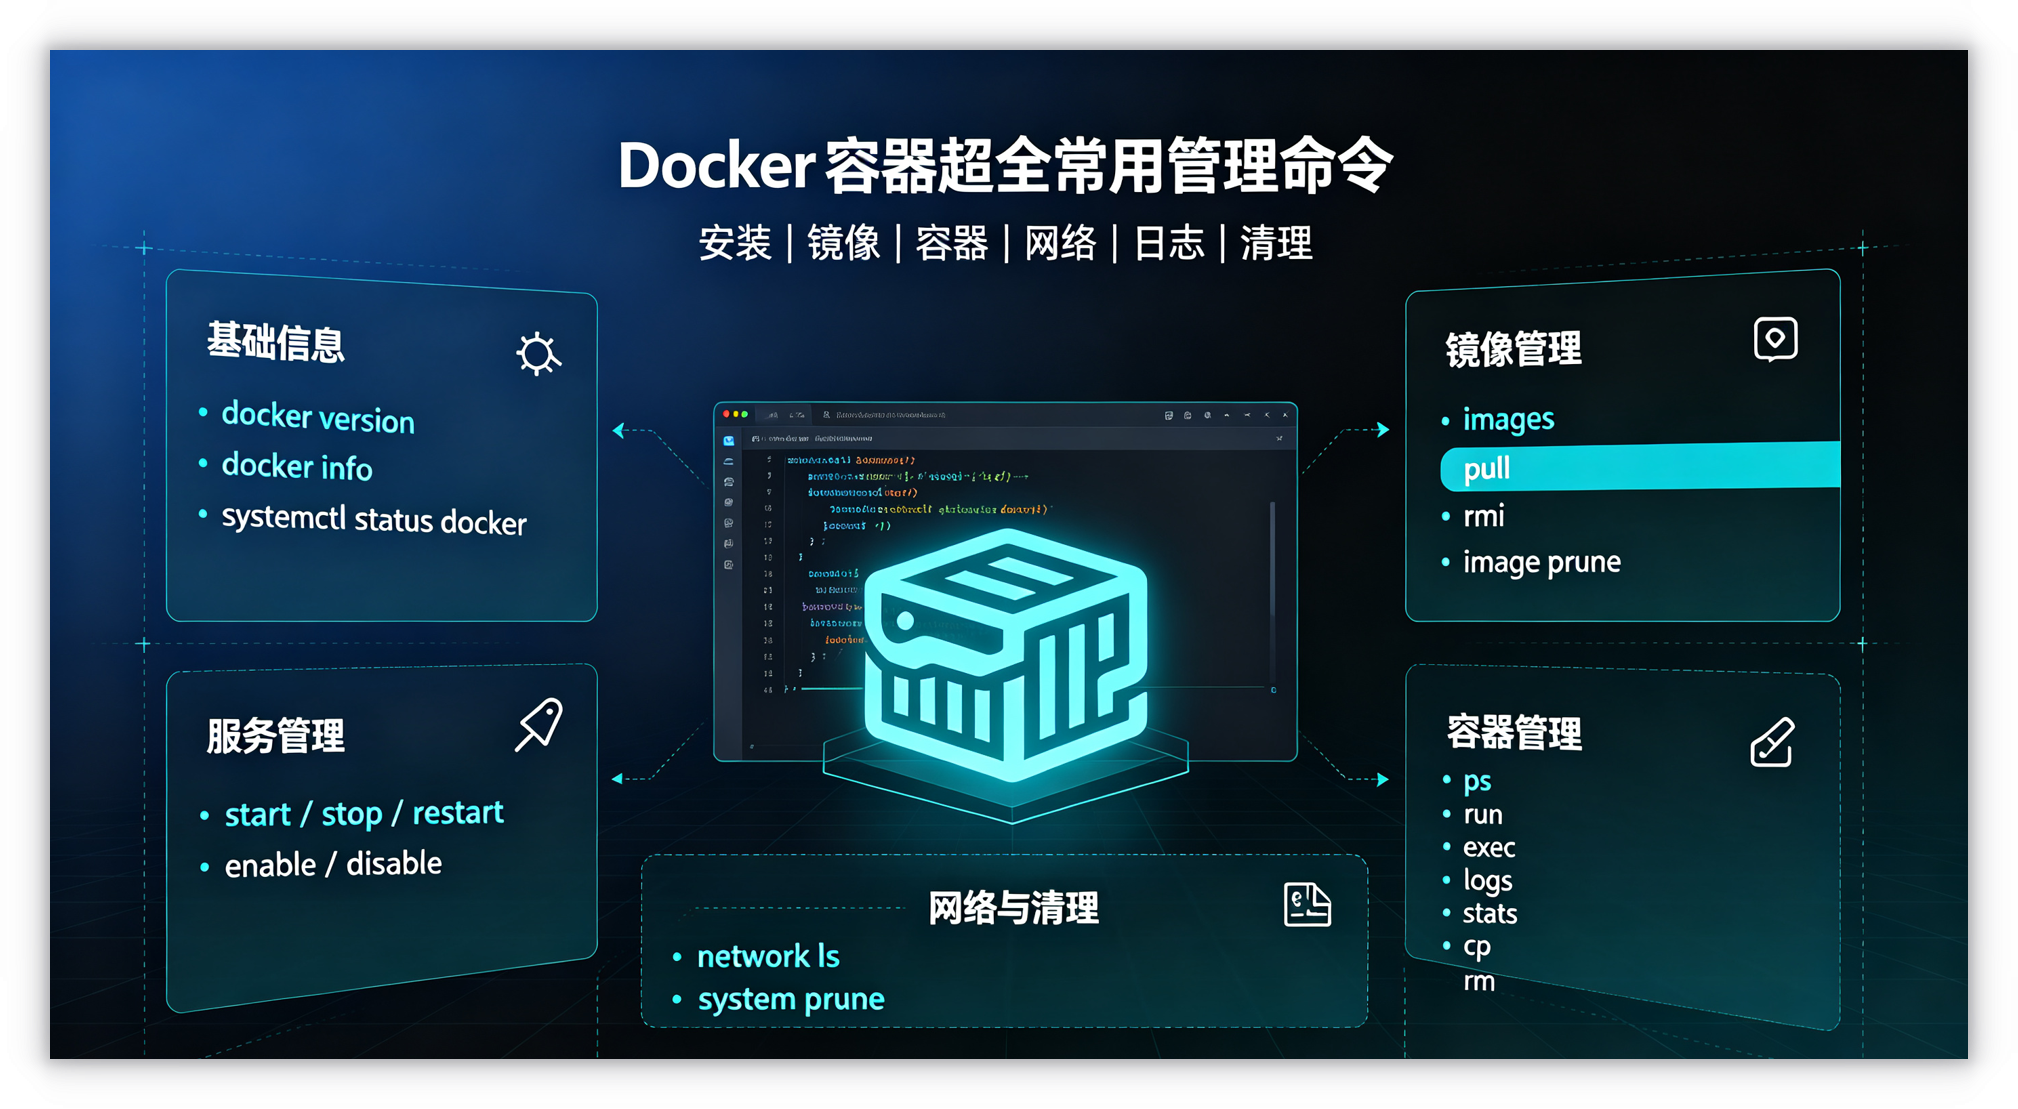This screenshot has width=2018, height=1109.
Task: Click the glowing Docker container cube logo
Action: [x=1006, y=656]
